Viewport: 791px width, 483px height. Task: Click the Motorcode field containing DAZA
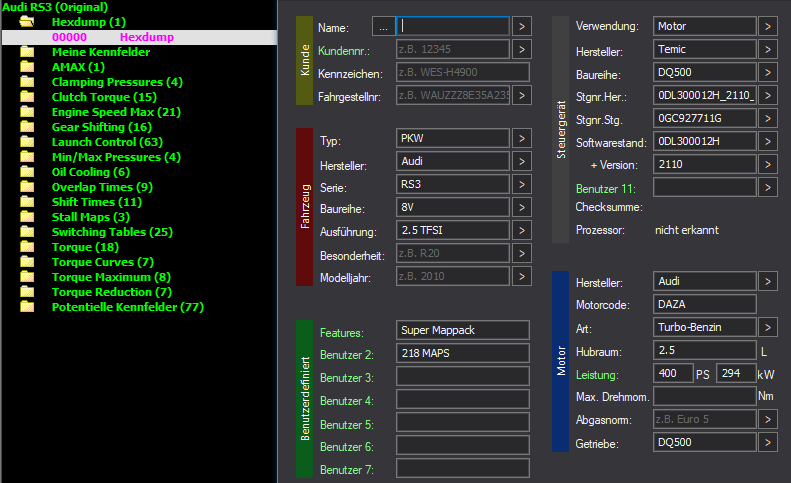click(705, 304)
